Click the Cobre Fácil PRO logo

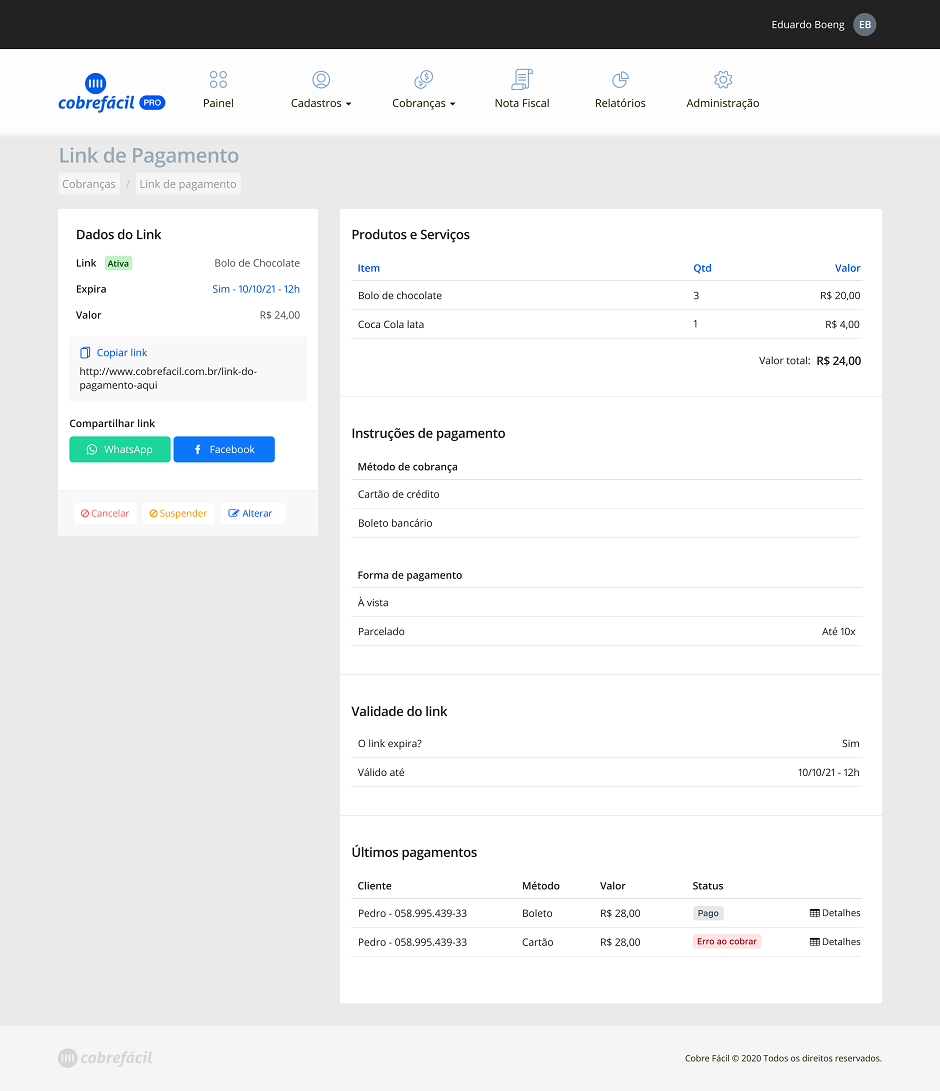tap(111, 93)
